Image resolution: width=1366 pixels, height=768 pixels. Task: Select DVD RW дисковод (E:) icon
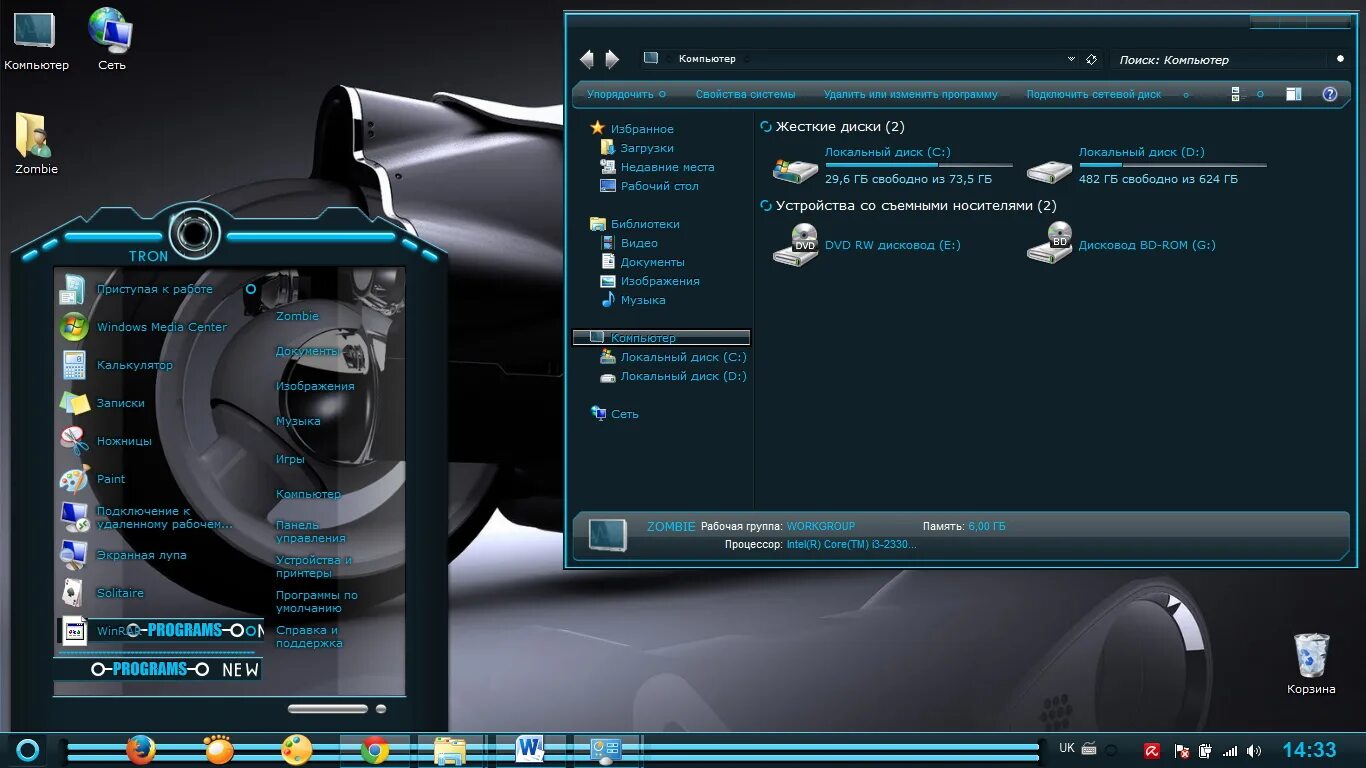pos(795,244)
